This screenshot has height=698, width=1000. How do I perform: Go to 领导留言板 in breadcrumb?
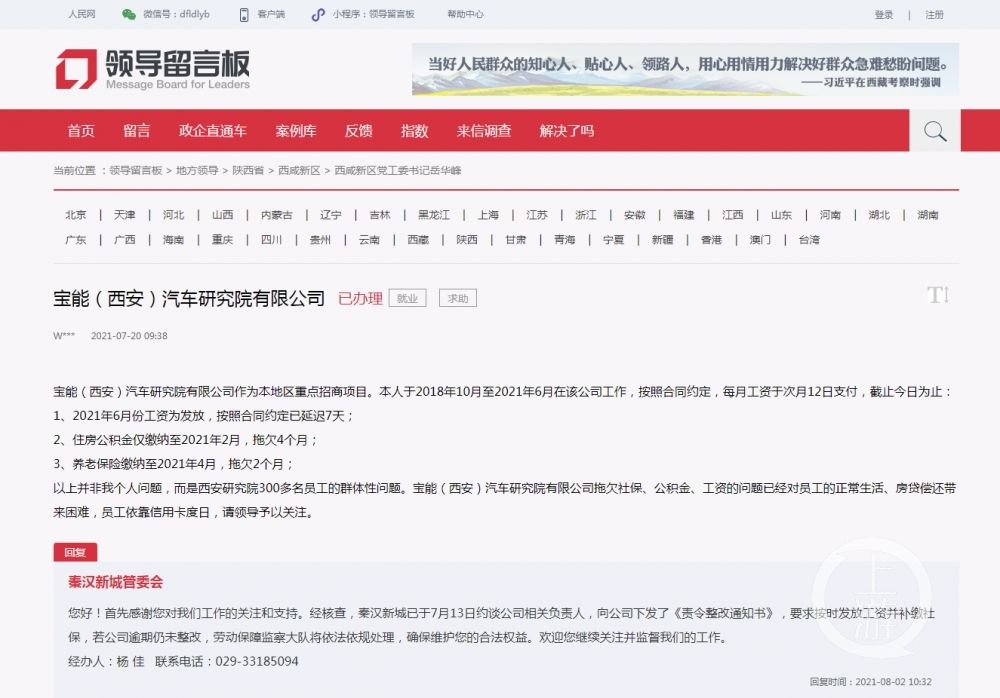pyautogui.click(x=136, y=170)
